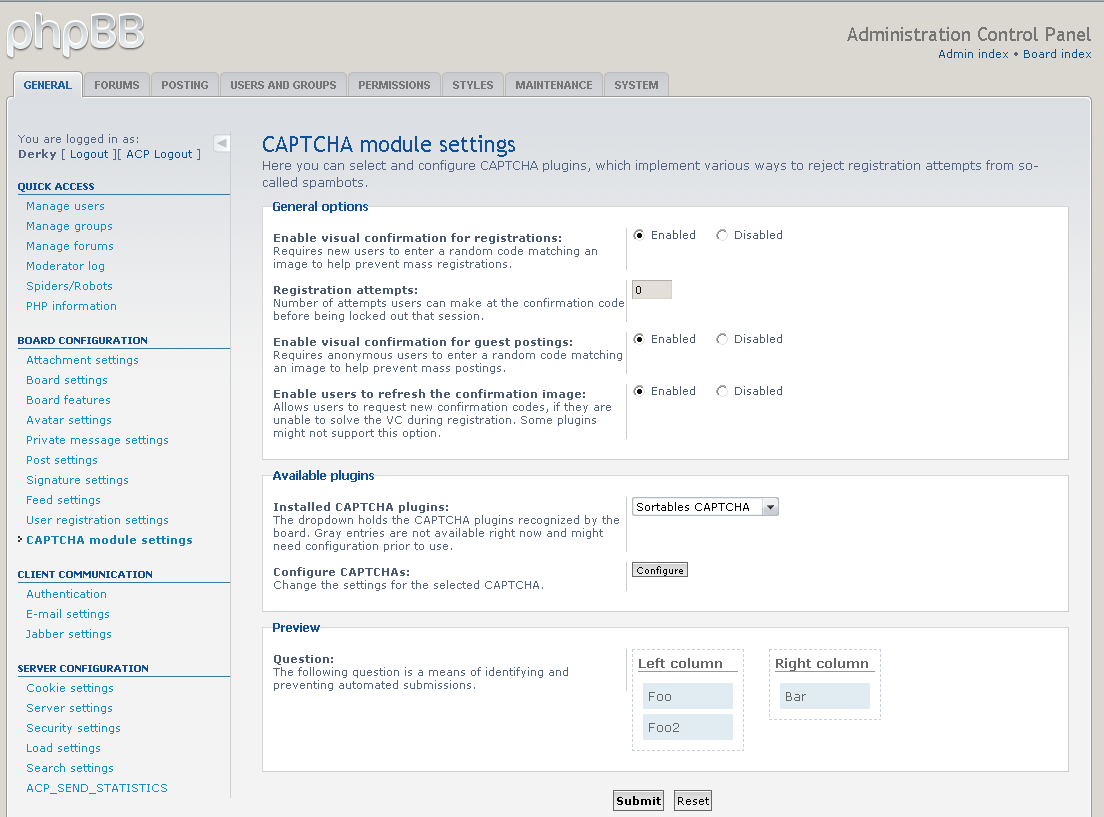Viewport: 1104px width, 817px height.
Task: Select the Bar item in Right column
Action: click(x=825, y=696)
